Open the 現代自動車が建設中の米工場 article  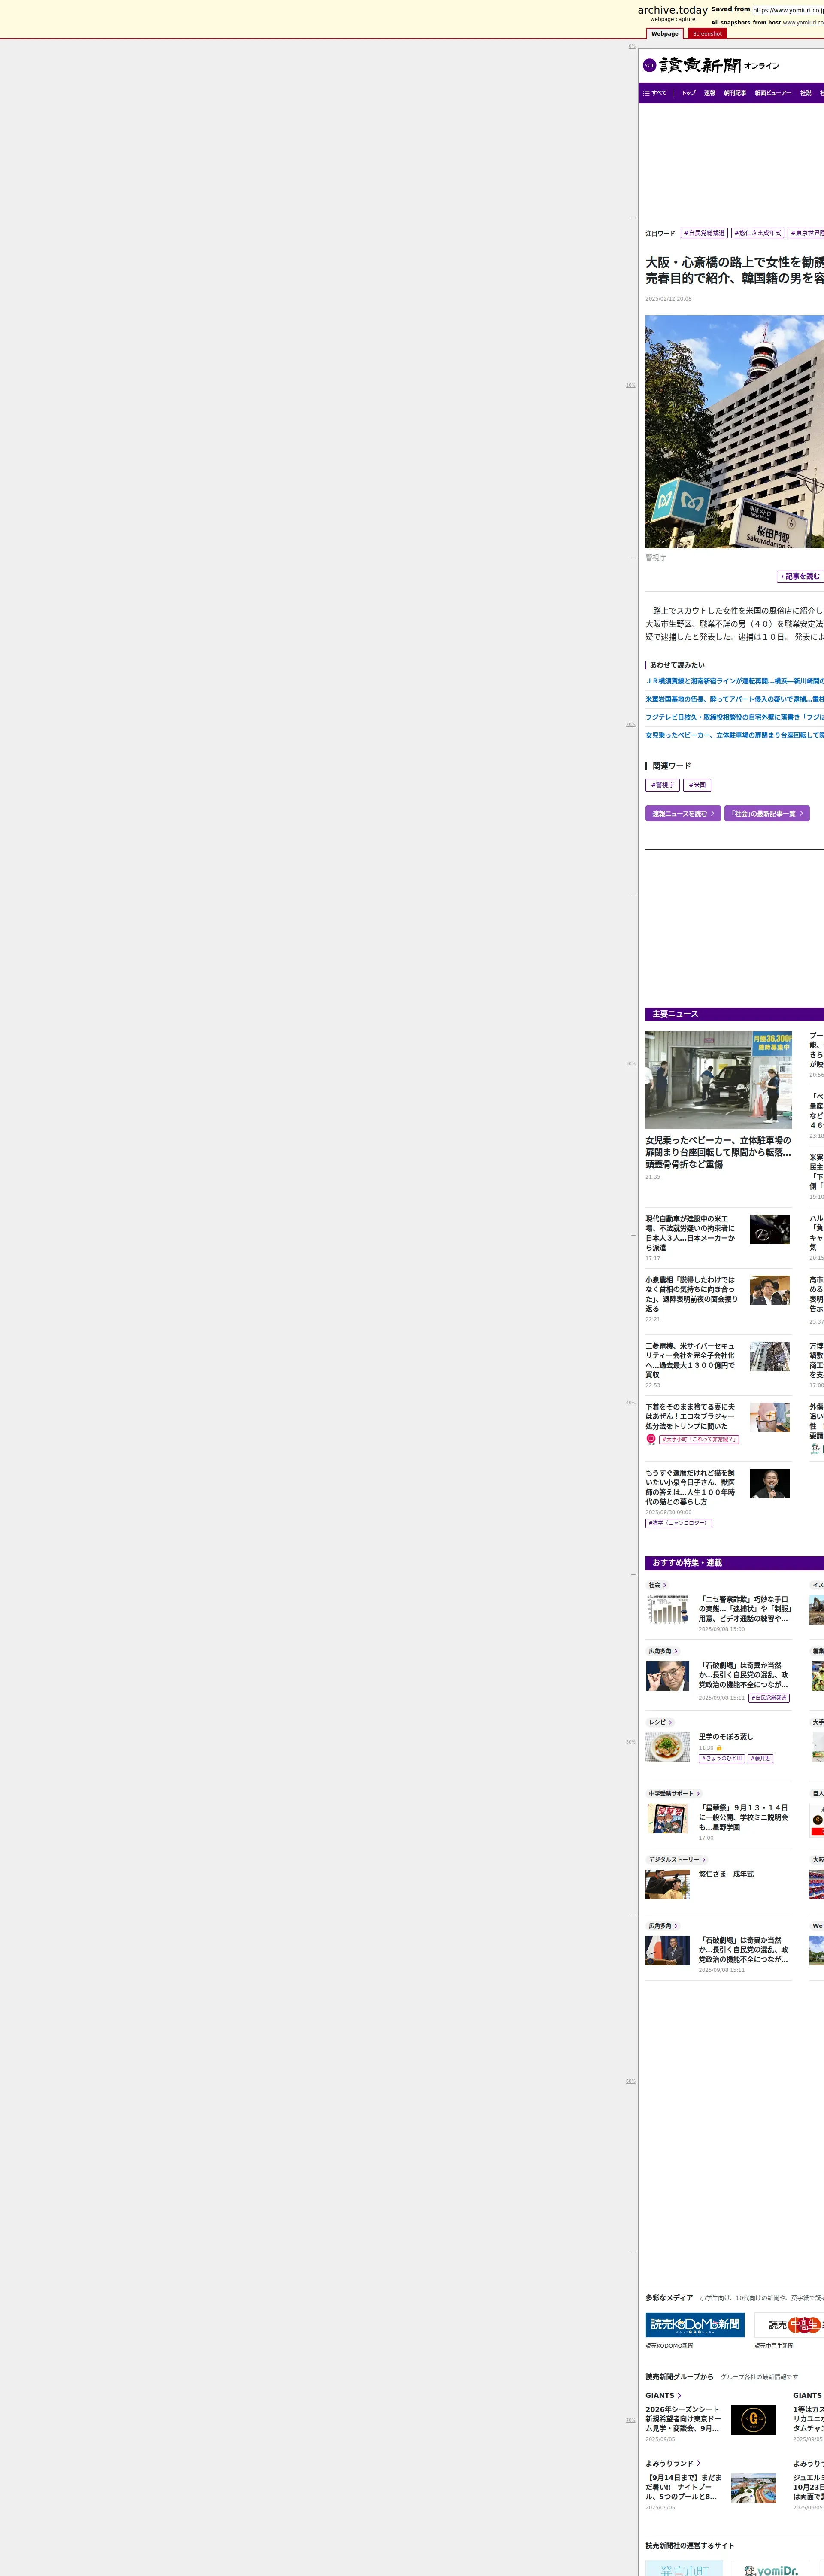(x=691, y=1233)
